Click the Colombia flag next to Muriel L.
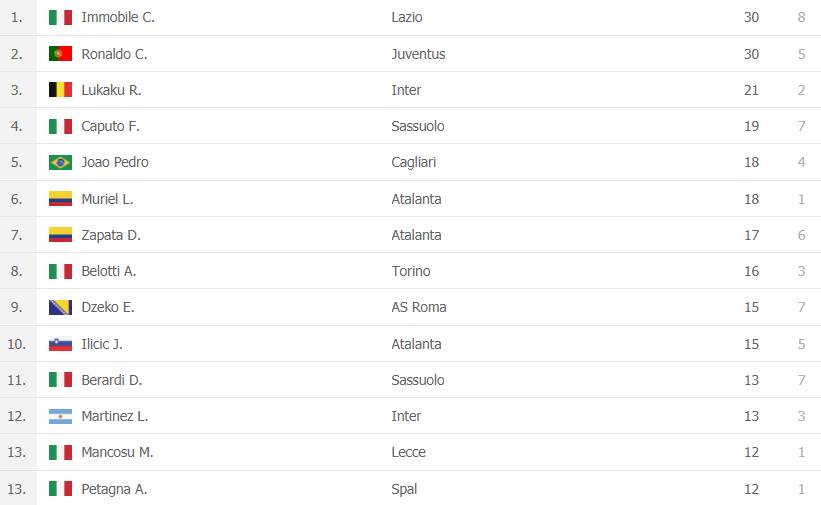The width and height of the screenshot is (821, 505). pos(60,199)
